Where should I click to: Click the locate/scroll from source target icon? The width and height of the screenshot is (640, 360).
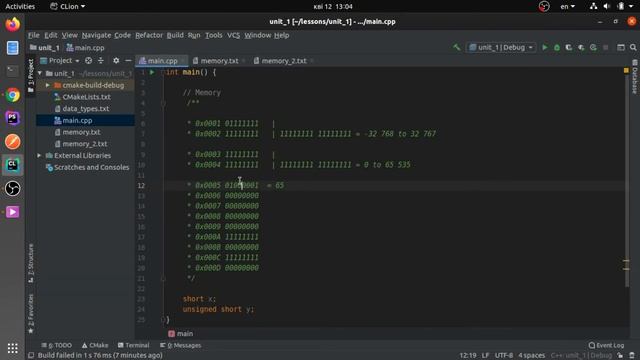[88, 60]
